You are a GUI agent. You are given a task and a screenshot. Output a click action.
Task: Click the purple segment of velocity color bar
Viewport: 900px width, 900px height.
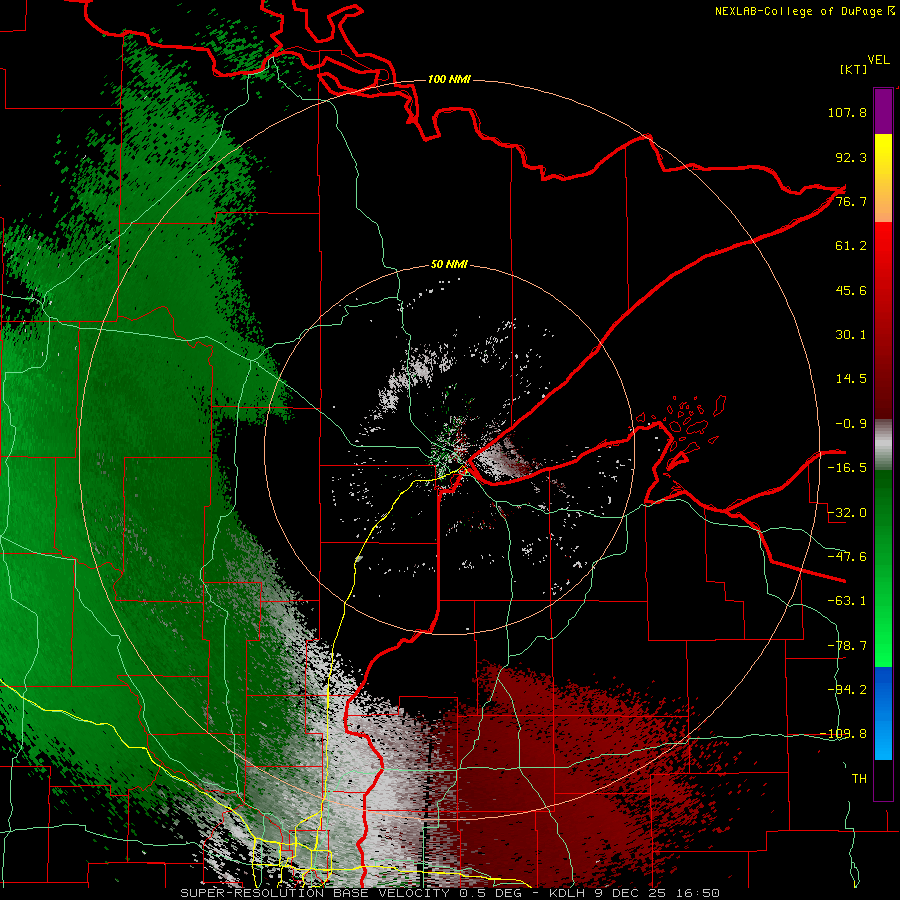tap(883, 112)
